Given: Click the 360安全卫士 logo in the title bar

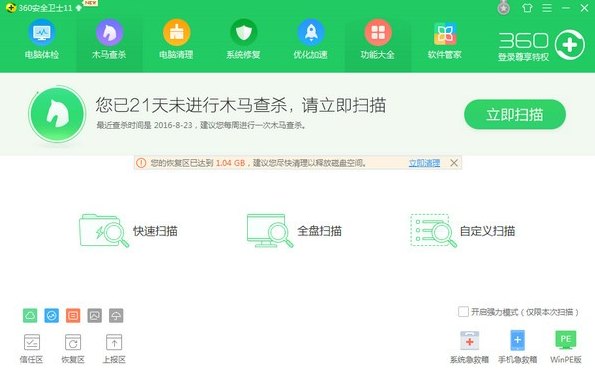Looking at the screenshot, I should [11, 8].
